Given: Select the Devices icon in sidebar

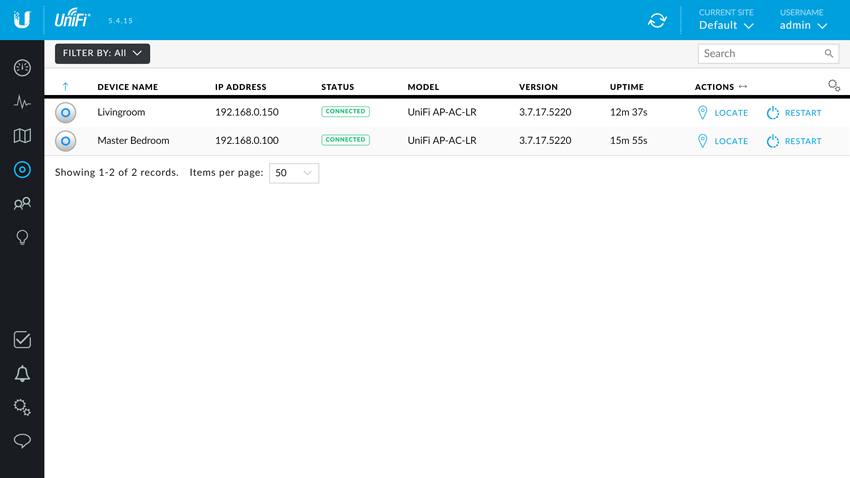Looking at the screenshot, I should (22, 170).
